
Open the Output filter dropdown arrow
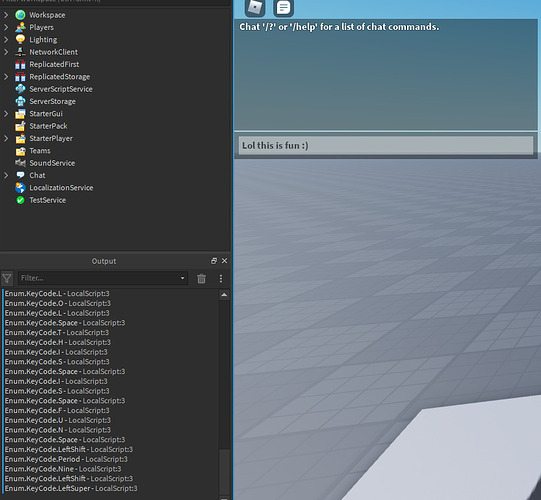(183, 278)
